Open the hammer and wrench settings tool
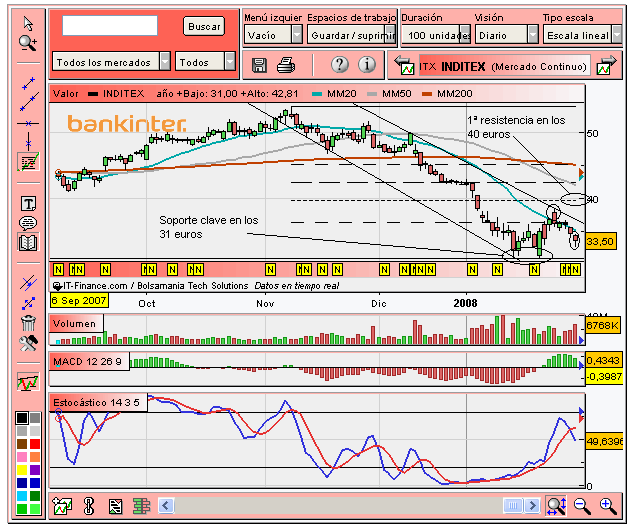This screenshot has height=528, width=634. (28, 344)
